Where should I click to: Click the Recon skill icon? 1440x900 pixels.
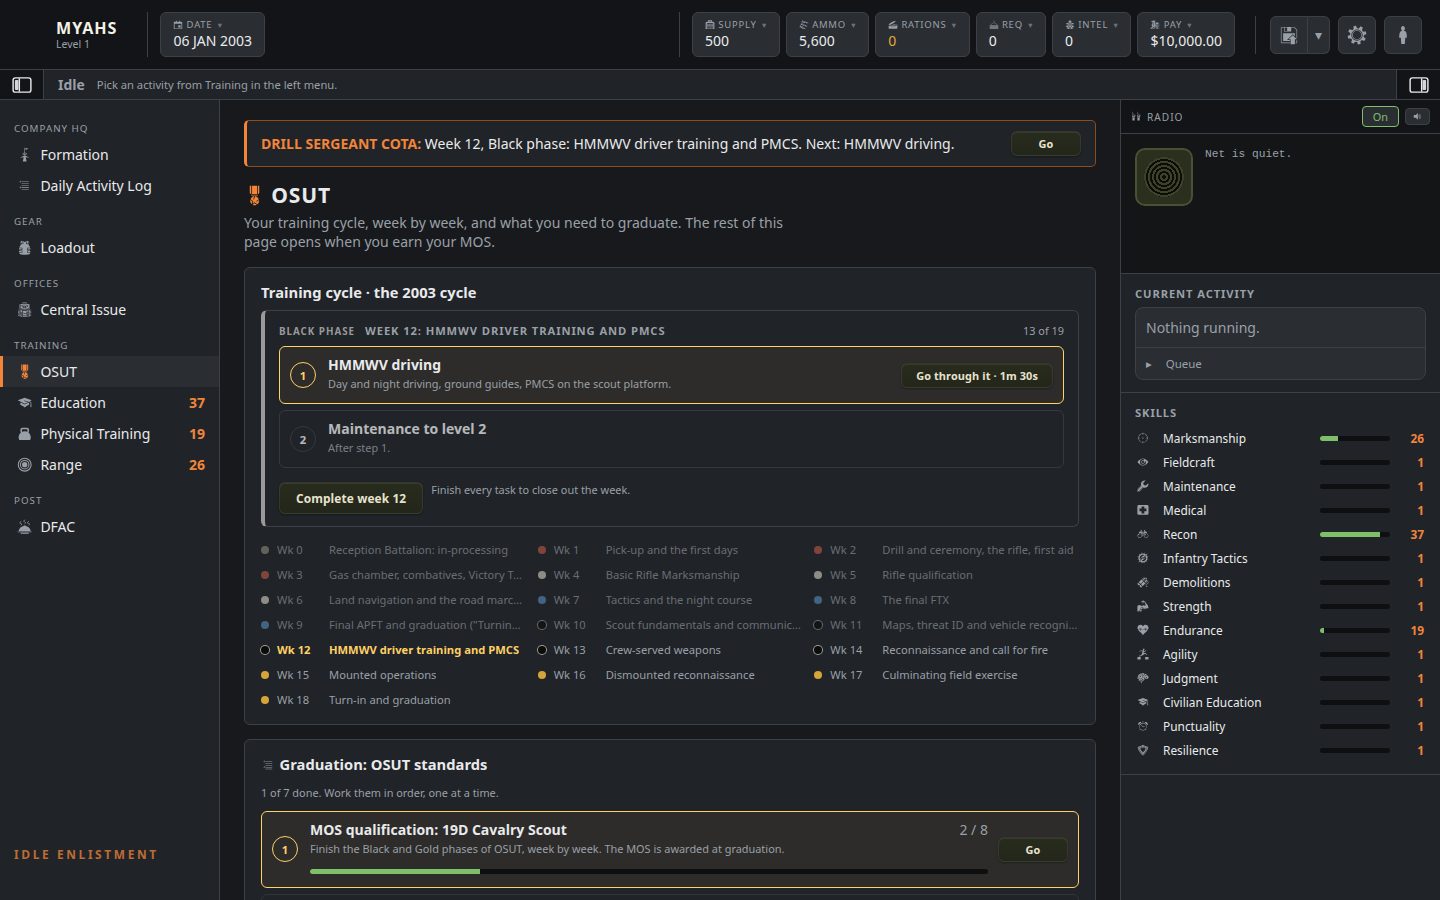pyautogui.click(x=1143, y=534)
